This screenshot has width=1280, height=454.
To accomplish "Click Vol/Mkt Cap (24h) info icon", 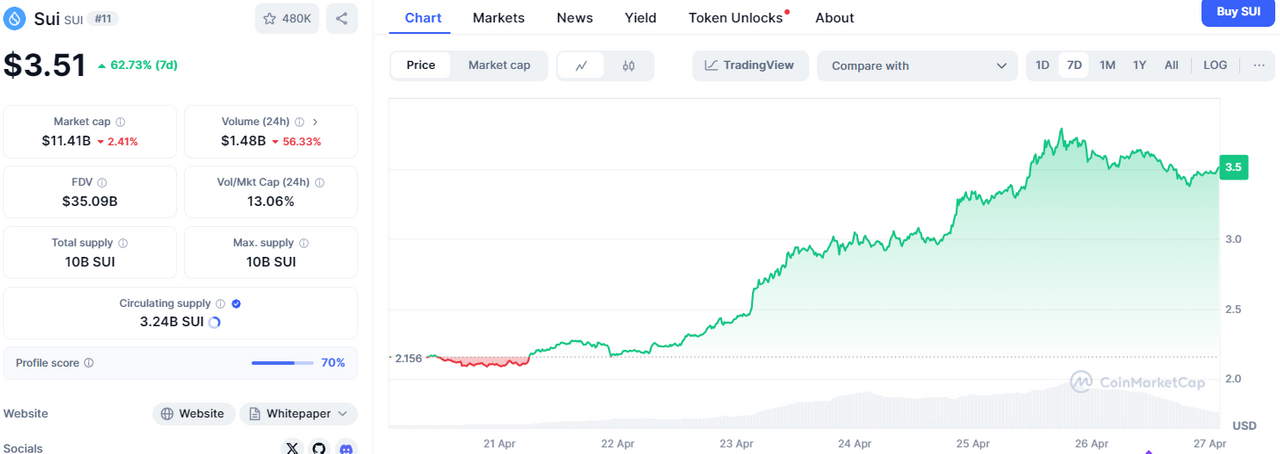I will click(319, 183).
